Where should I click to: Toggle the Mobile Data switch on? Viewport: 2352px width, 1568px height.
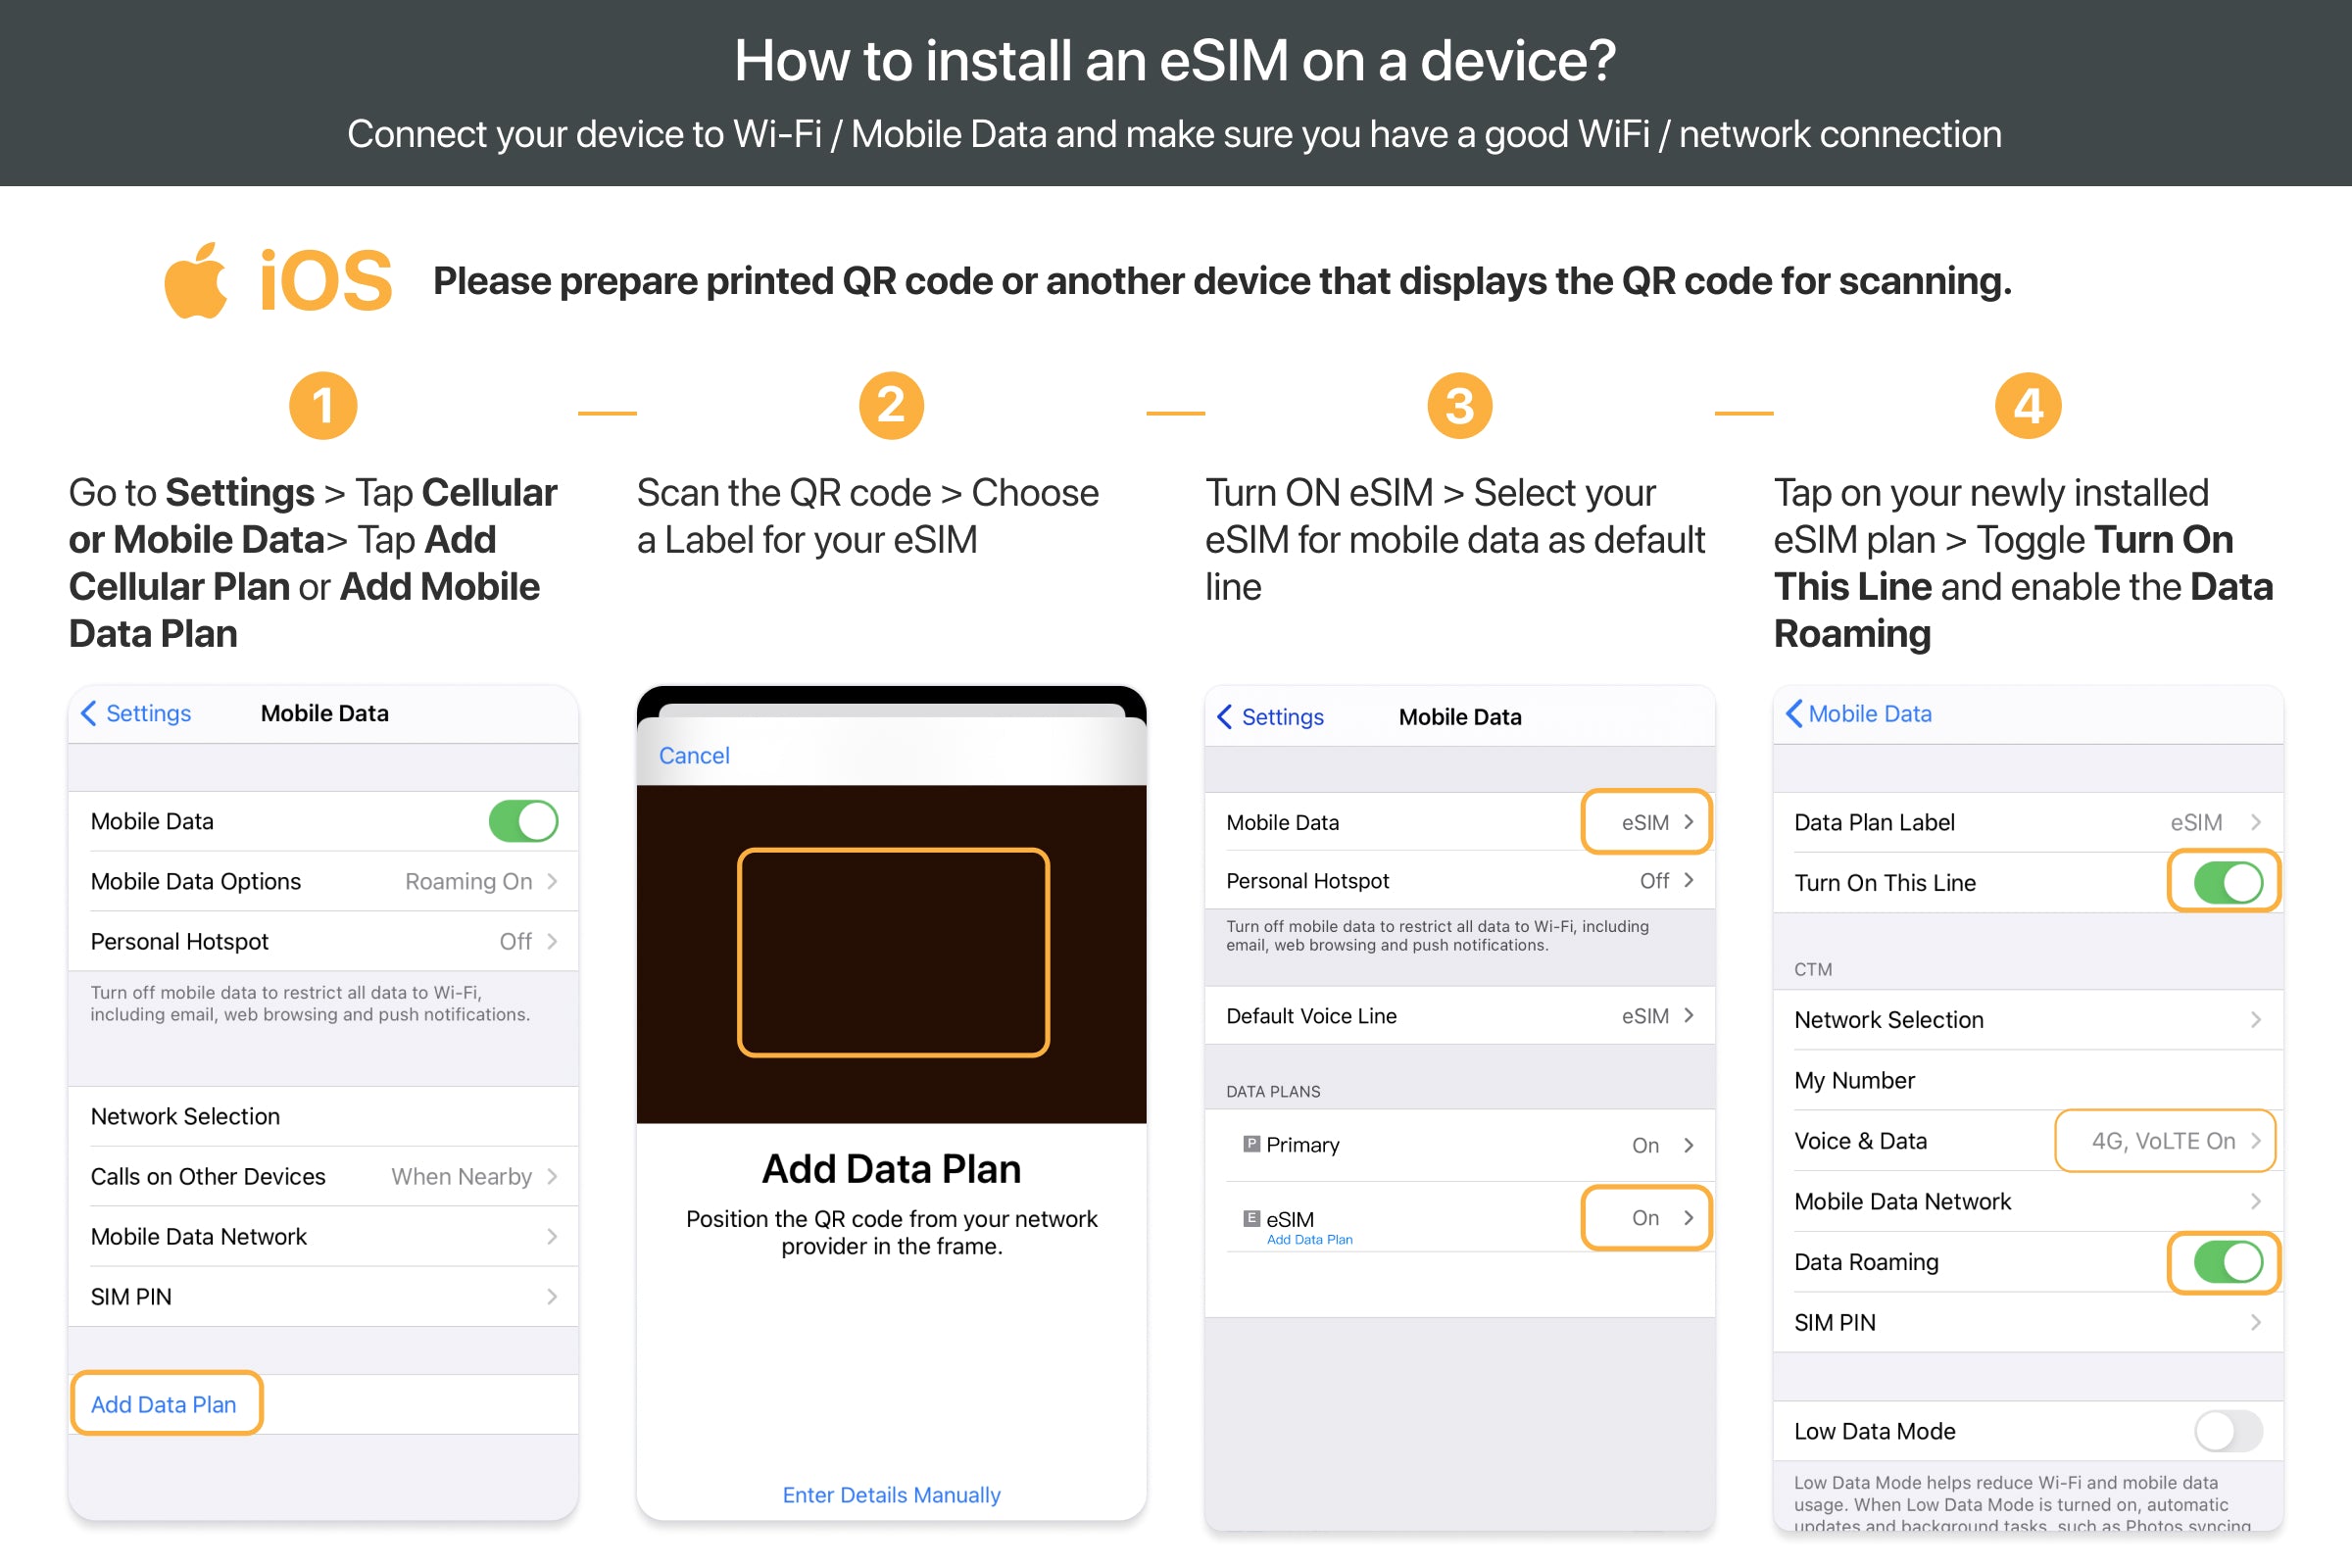click(x=523, y=820)
